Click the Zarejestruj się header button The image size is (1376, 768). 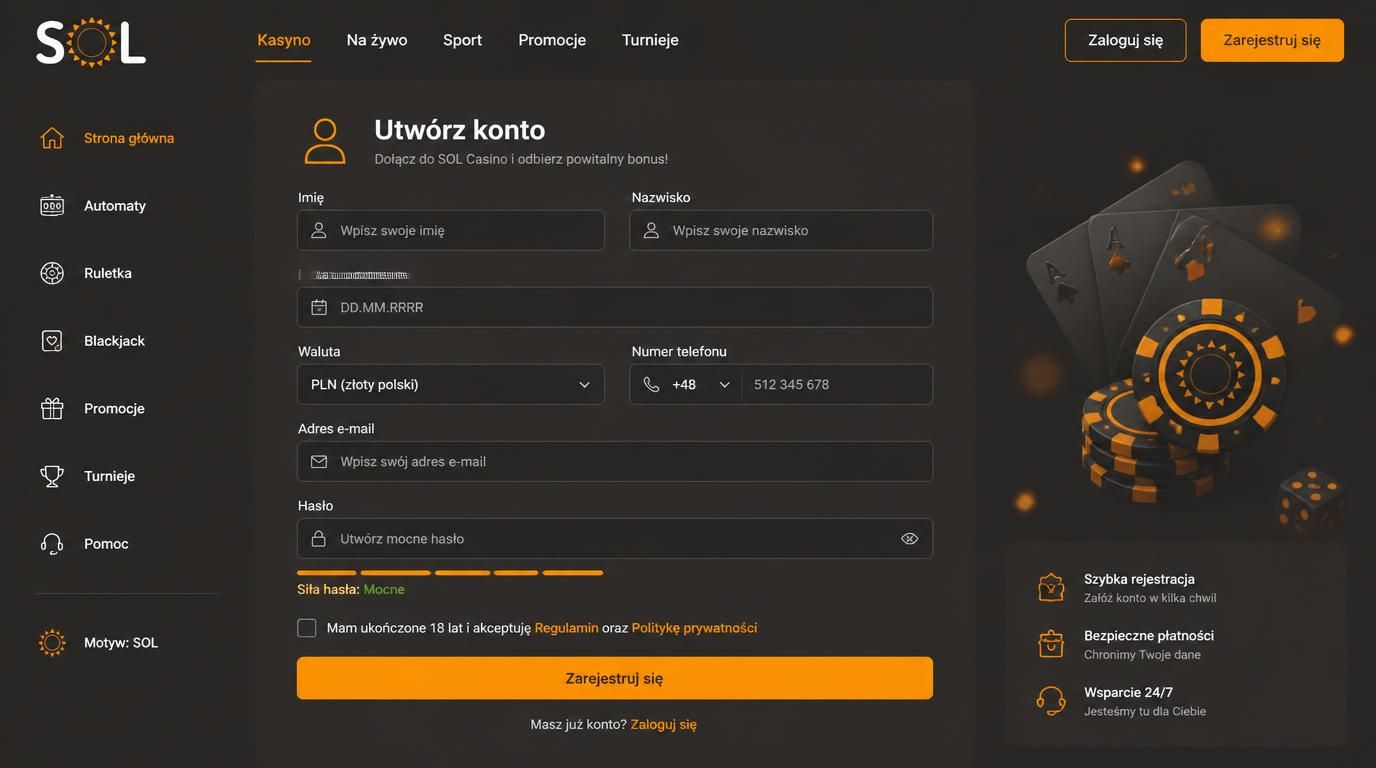[1272, 40]
